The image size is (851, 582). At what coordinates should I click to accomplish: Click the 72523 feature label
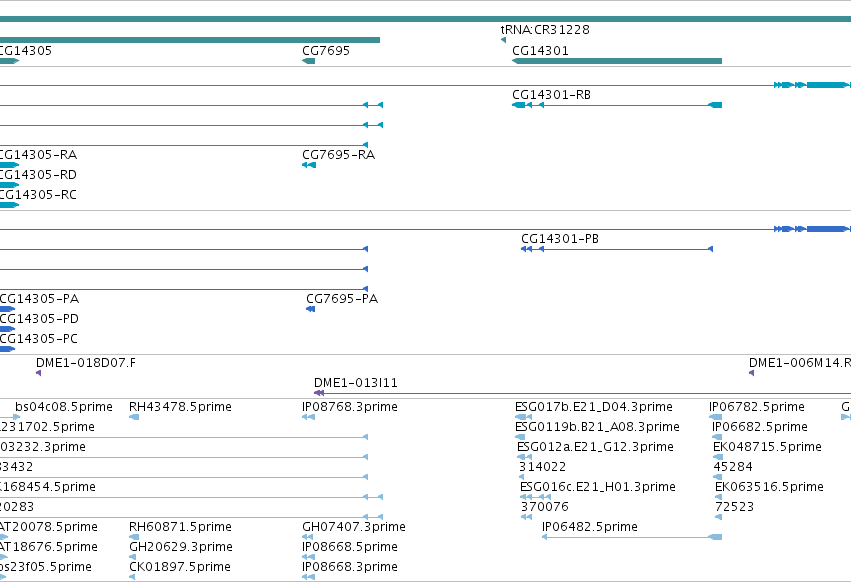(735, 507)
